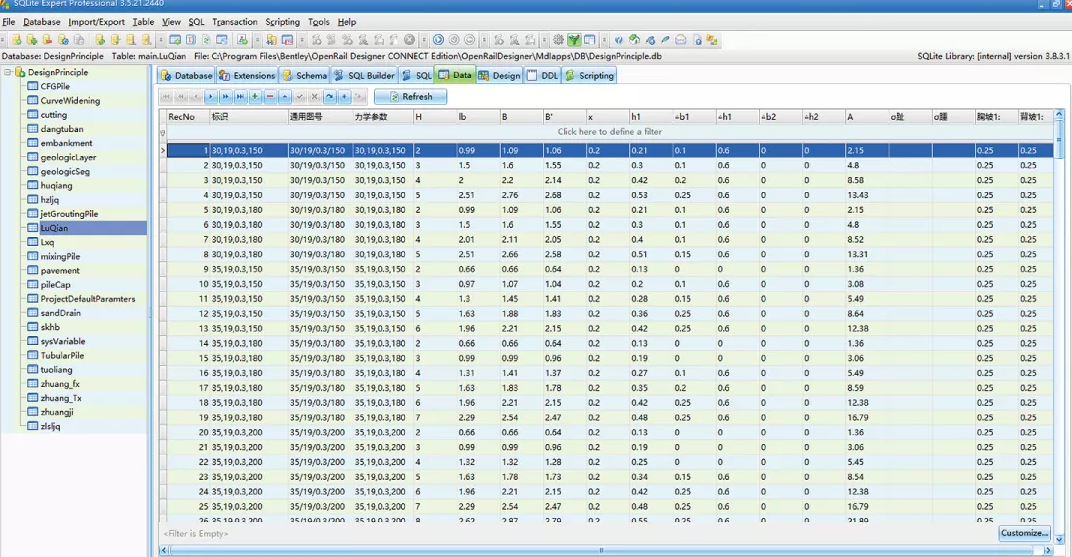Switch to the Design tab
Image resolution: width=1072 pixels, height=557 pixels.
click(500, 75)
